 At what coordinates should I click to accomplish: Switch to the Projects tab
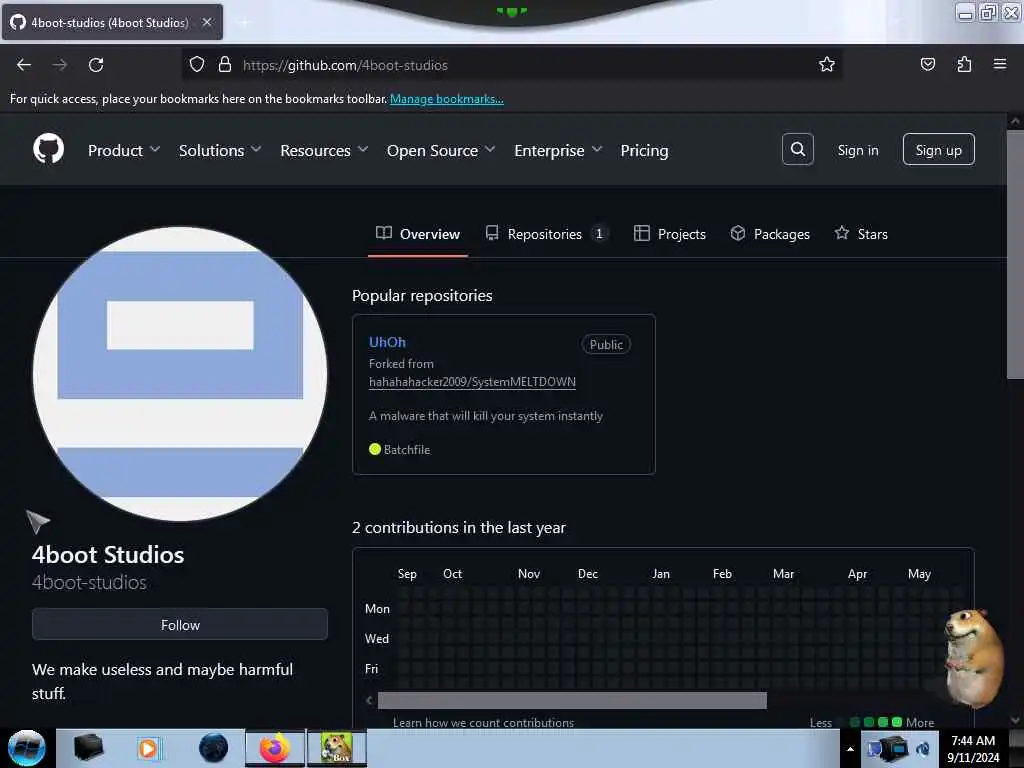tap(669, 234)
